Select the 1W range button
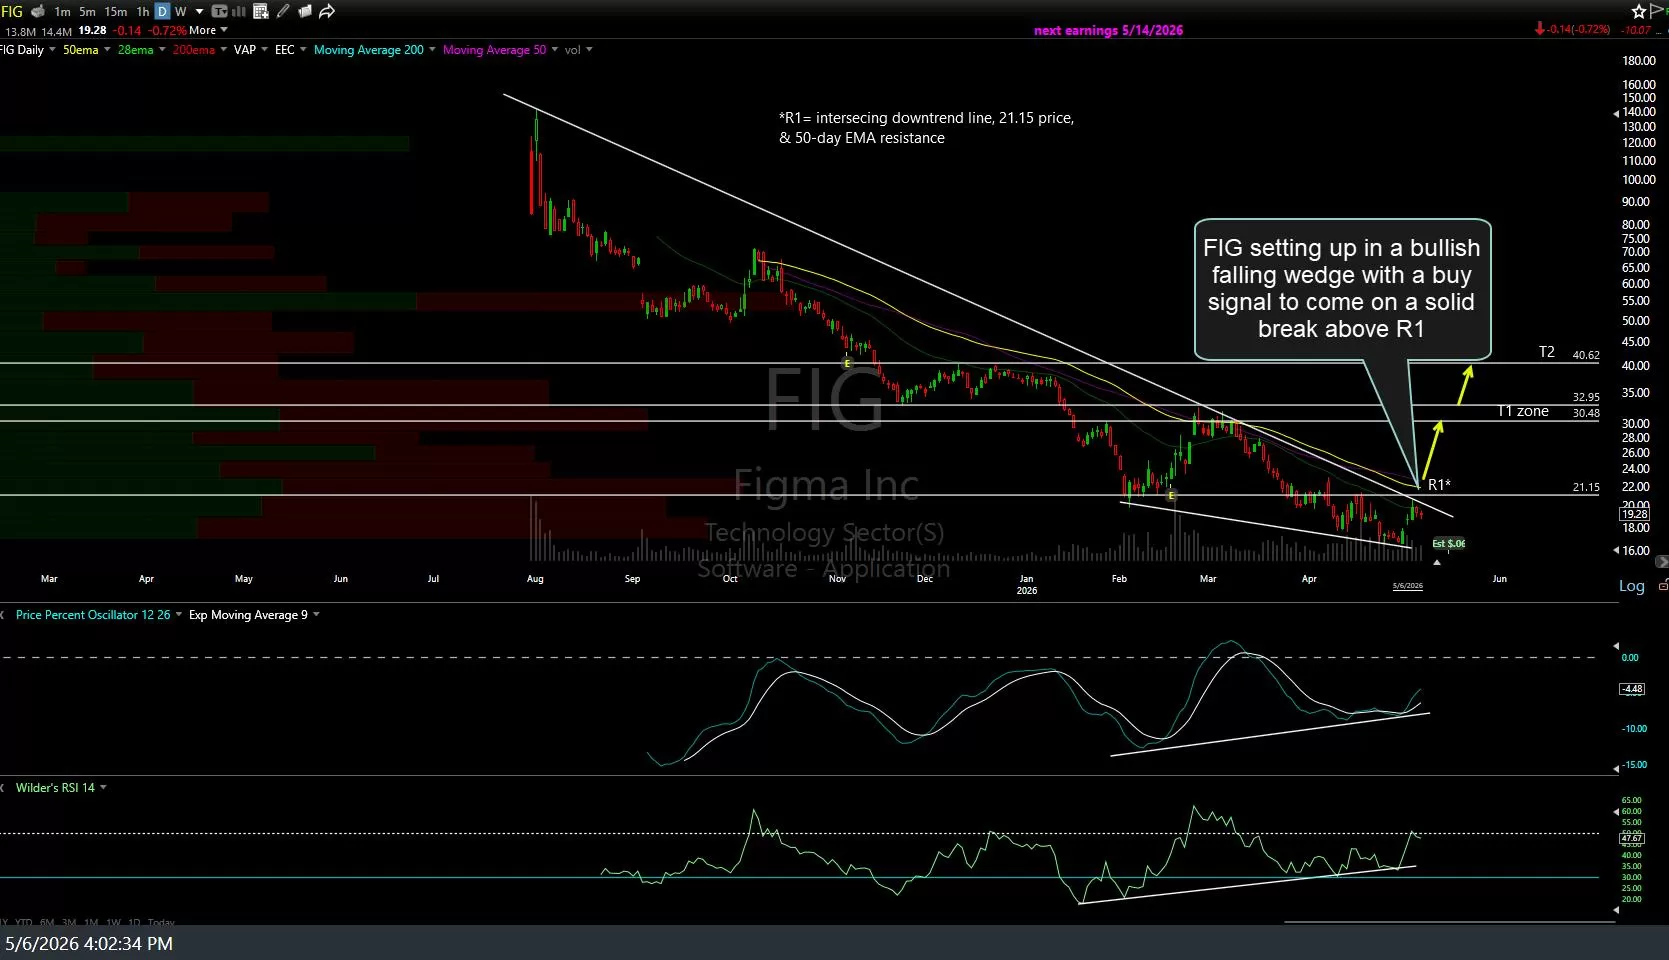The image size is (1669, 960). [x=114, y=922]
